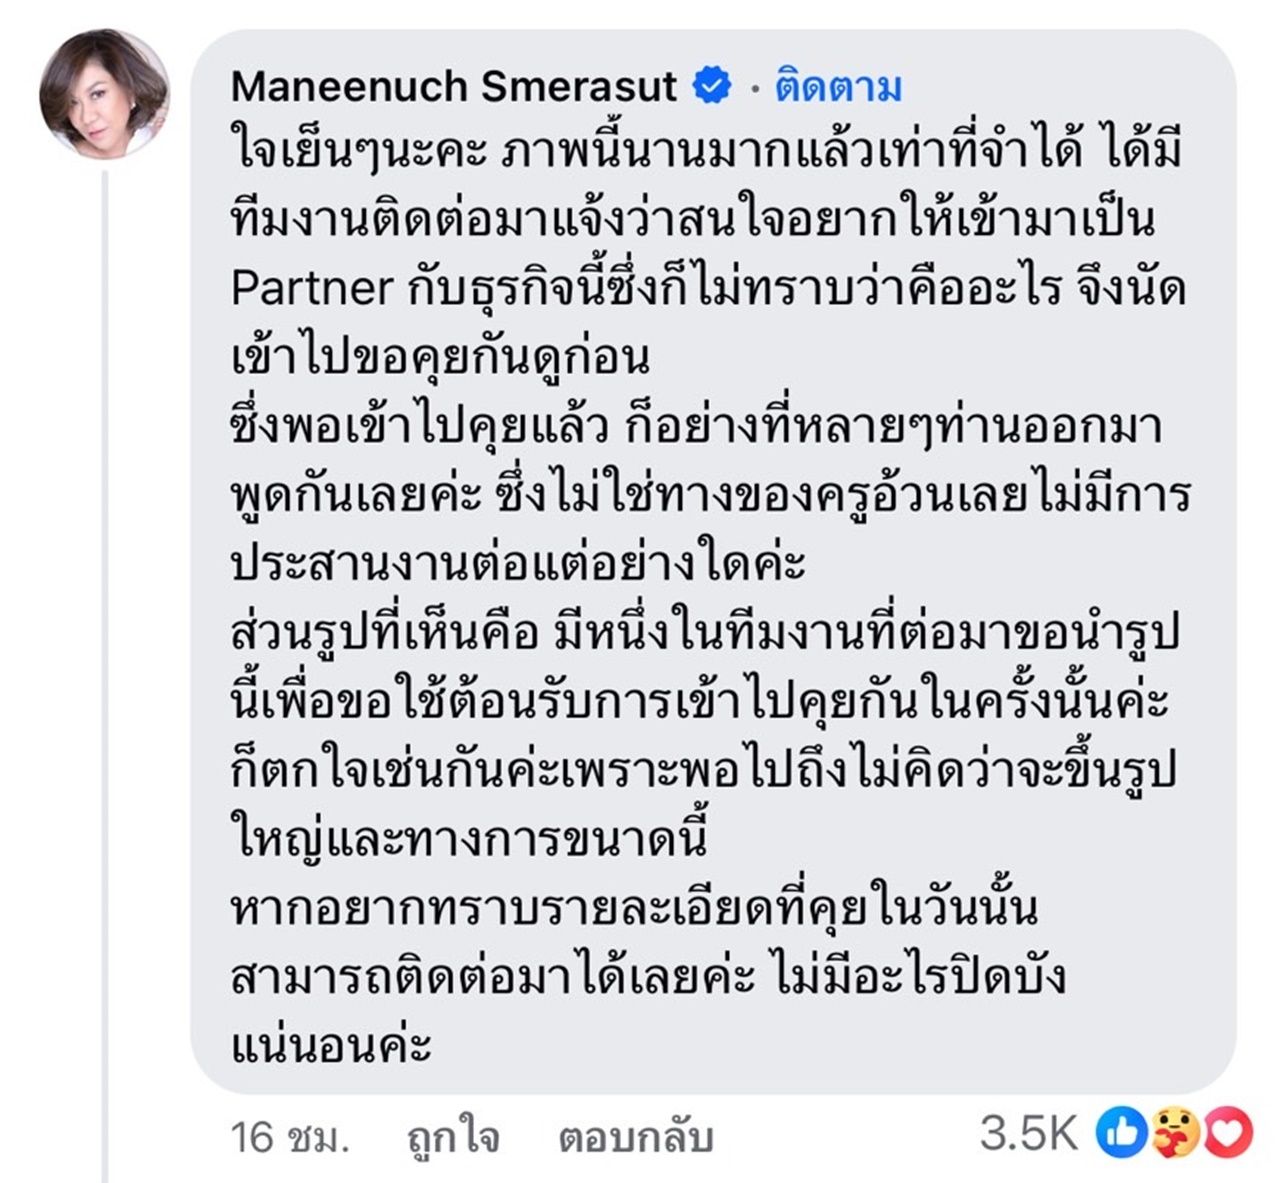Click the red heart love reaction icon
Image resolution: width=1280 pixels, height=1183 pixels.
1229,1133
